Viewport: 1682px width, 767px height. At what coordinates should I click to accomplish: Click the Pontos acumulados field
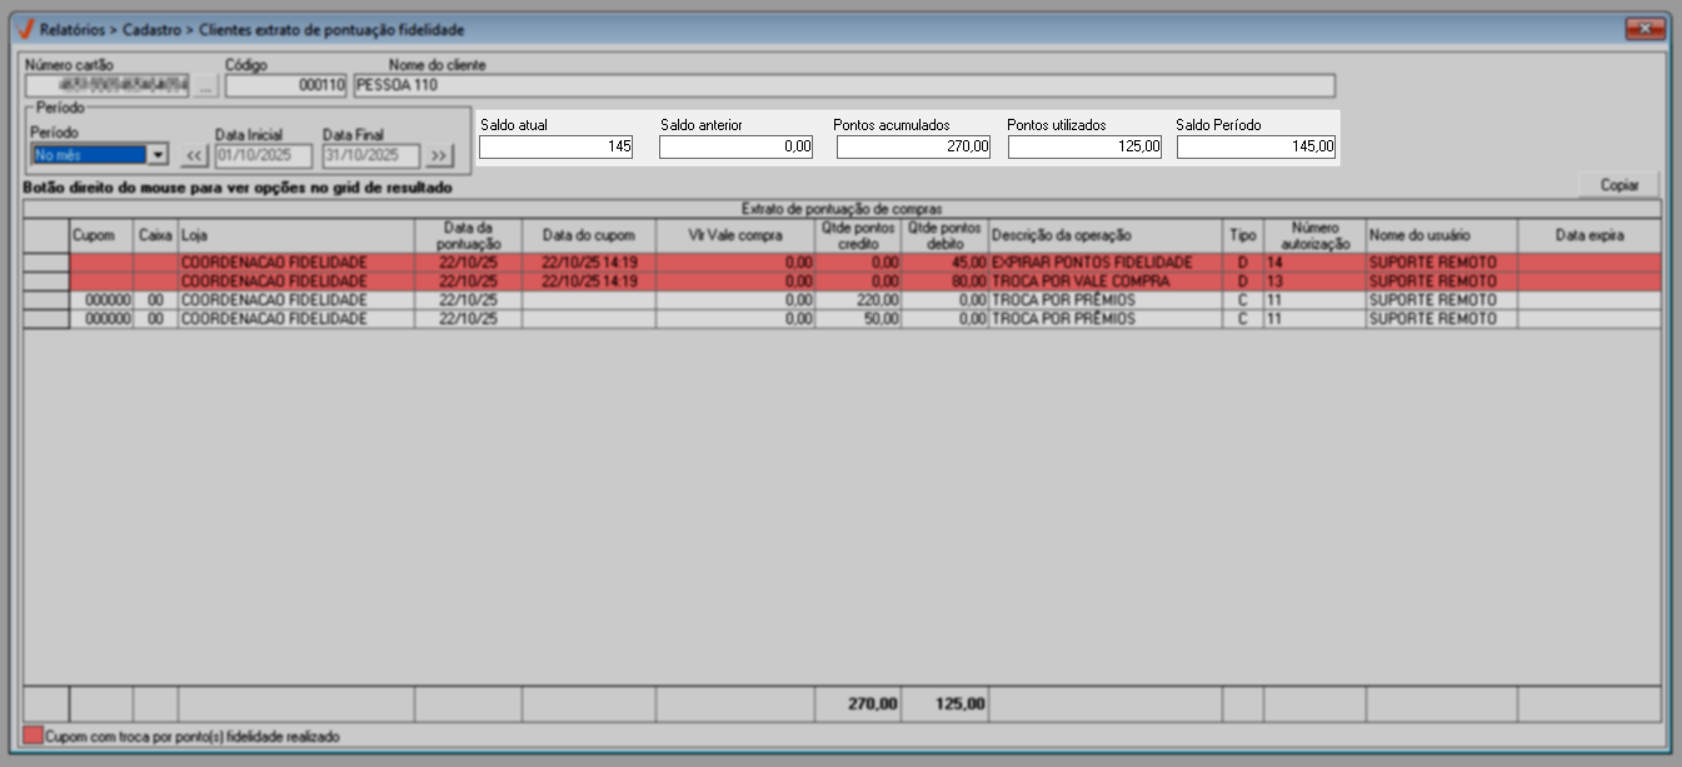(x=913, y=147)
